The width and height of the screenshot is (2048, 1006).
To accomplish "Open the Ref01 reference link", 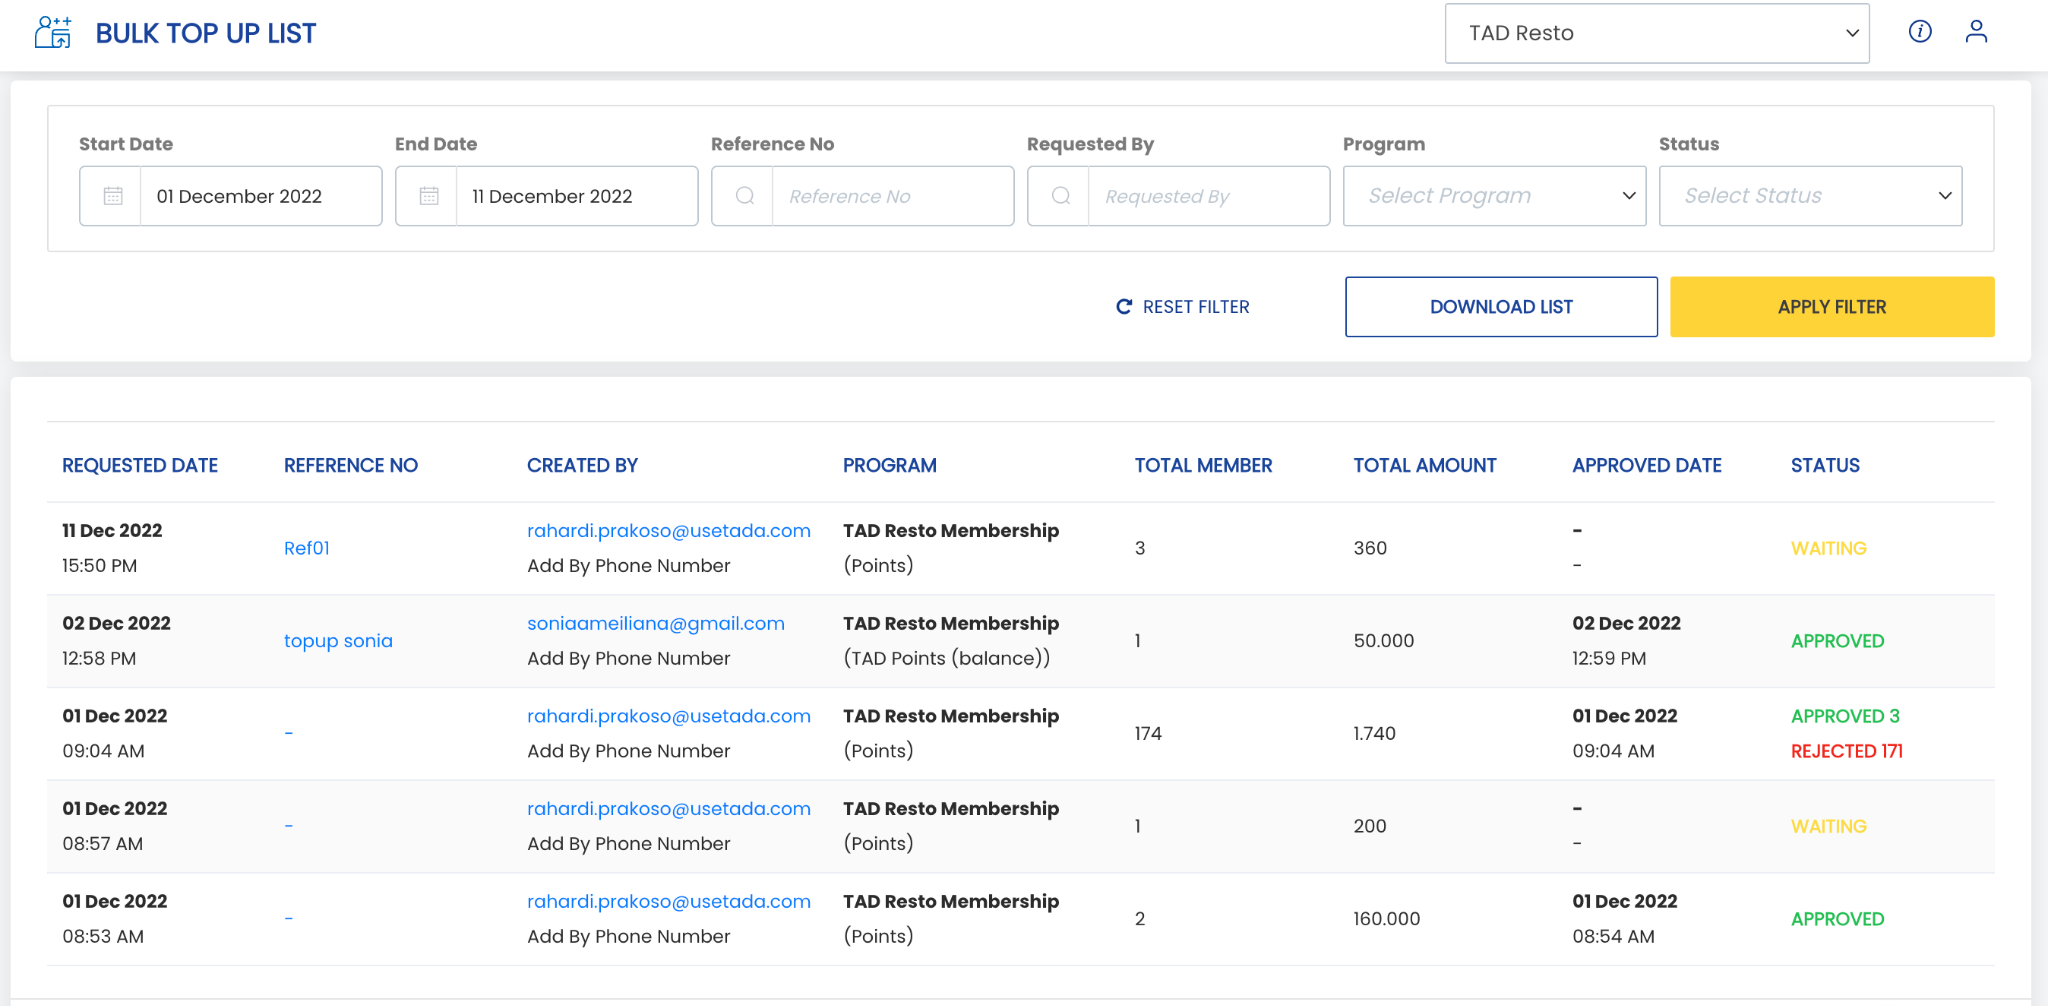I will [307, 548].
